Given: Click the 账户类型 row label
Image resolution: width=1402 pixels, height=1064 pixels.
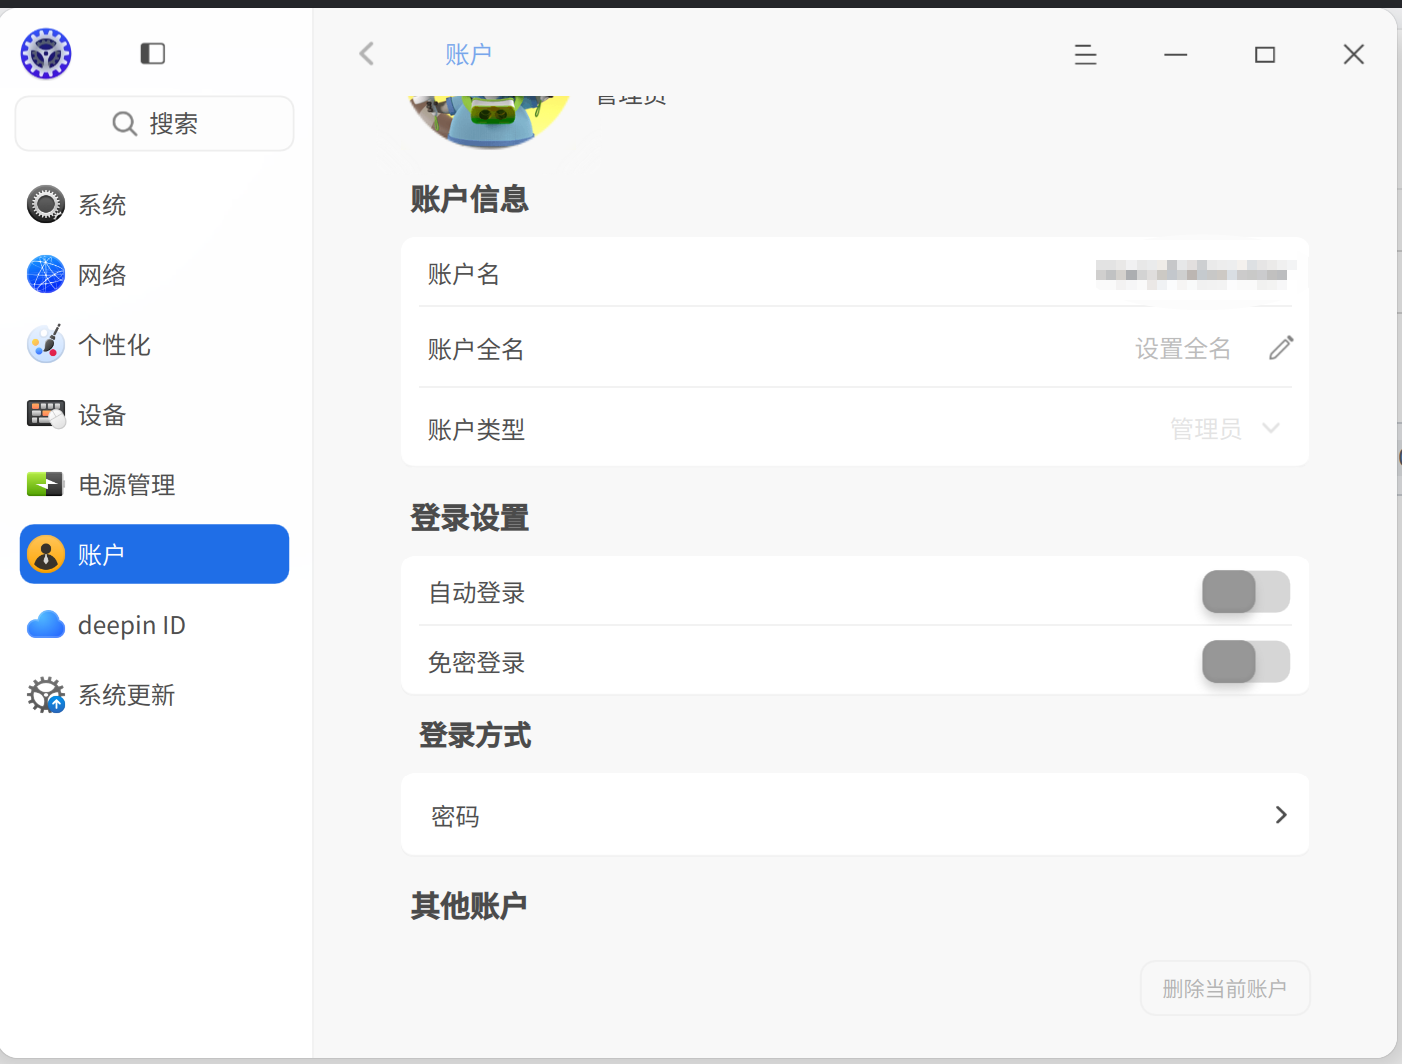Looking at the screenshot, I should tap(476, 430).
